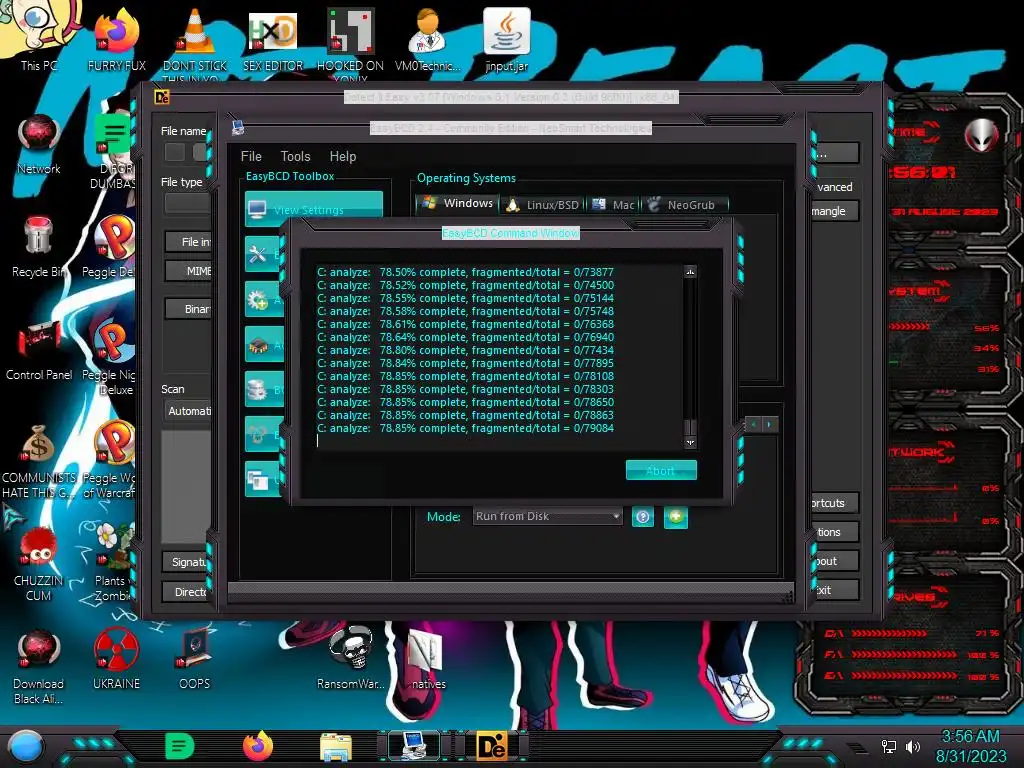
Task: Click the left tab-scroll arrow in EasyBCD
Action: tap(754, 424)
